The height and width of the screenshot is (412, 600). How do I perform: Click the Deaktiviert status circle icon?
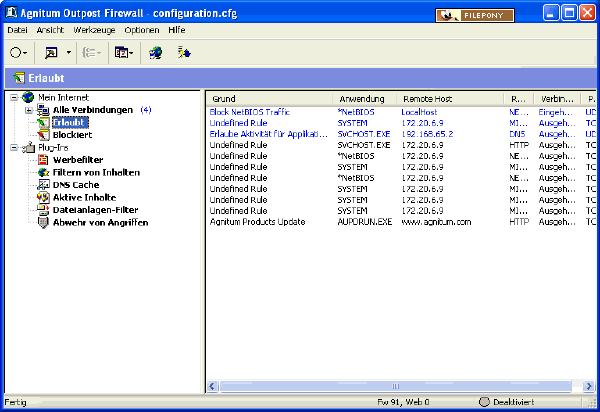click(484, 402)
